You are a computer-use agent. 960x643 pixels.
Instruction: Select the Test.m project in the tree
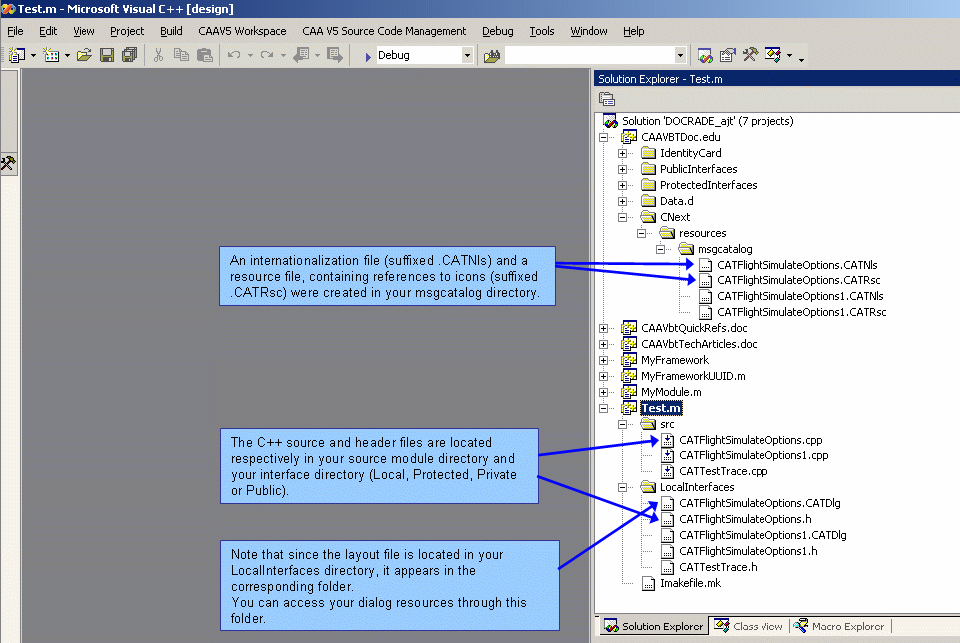click(x=661, y=408)
